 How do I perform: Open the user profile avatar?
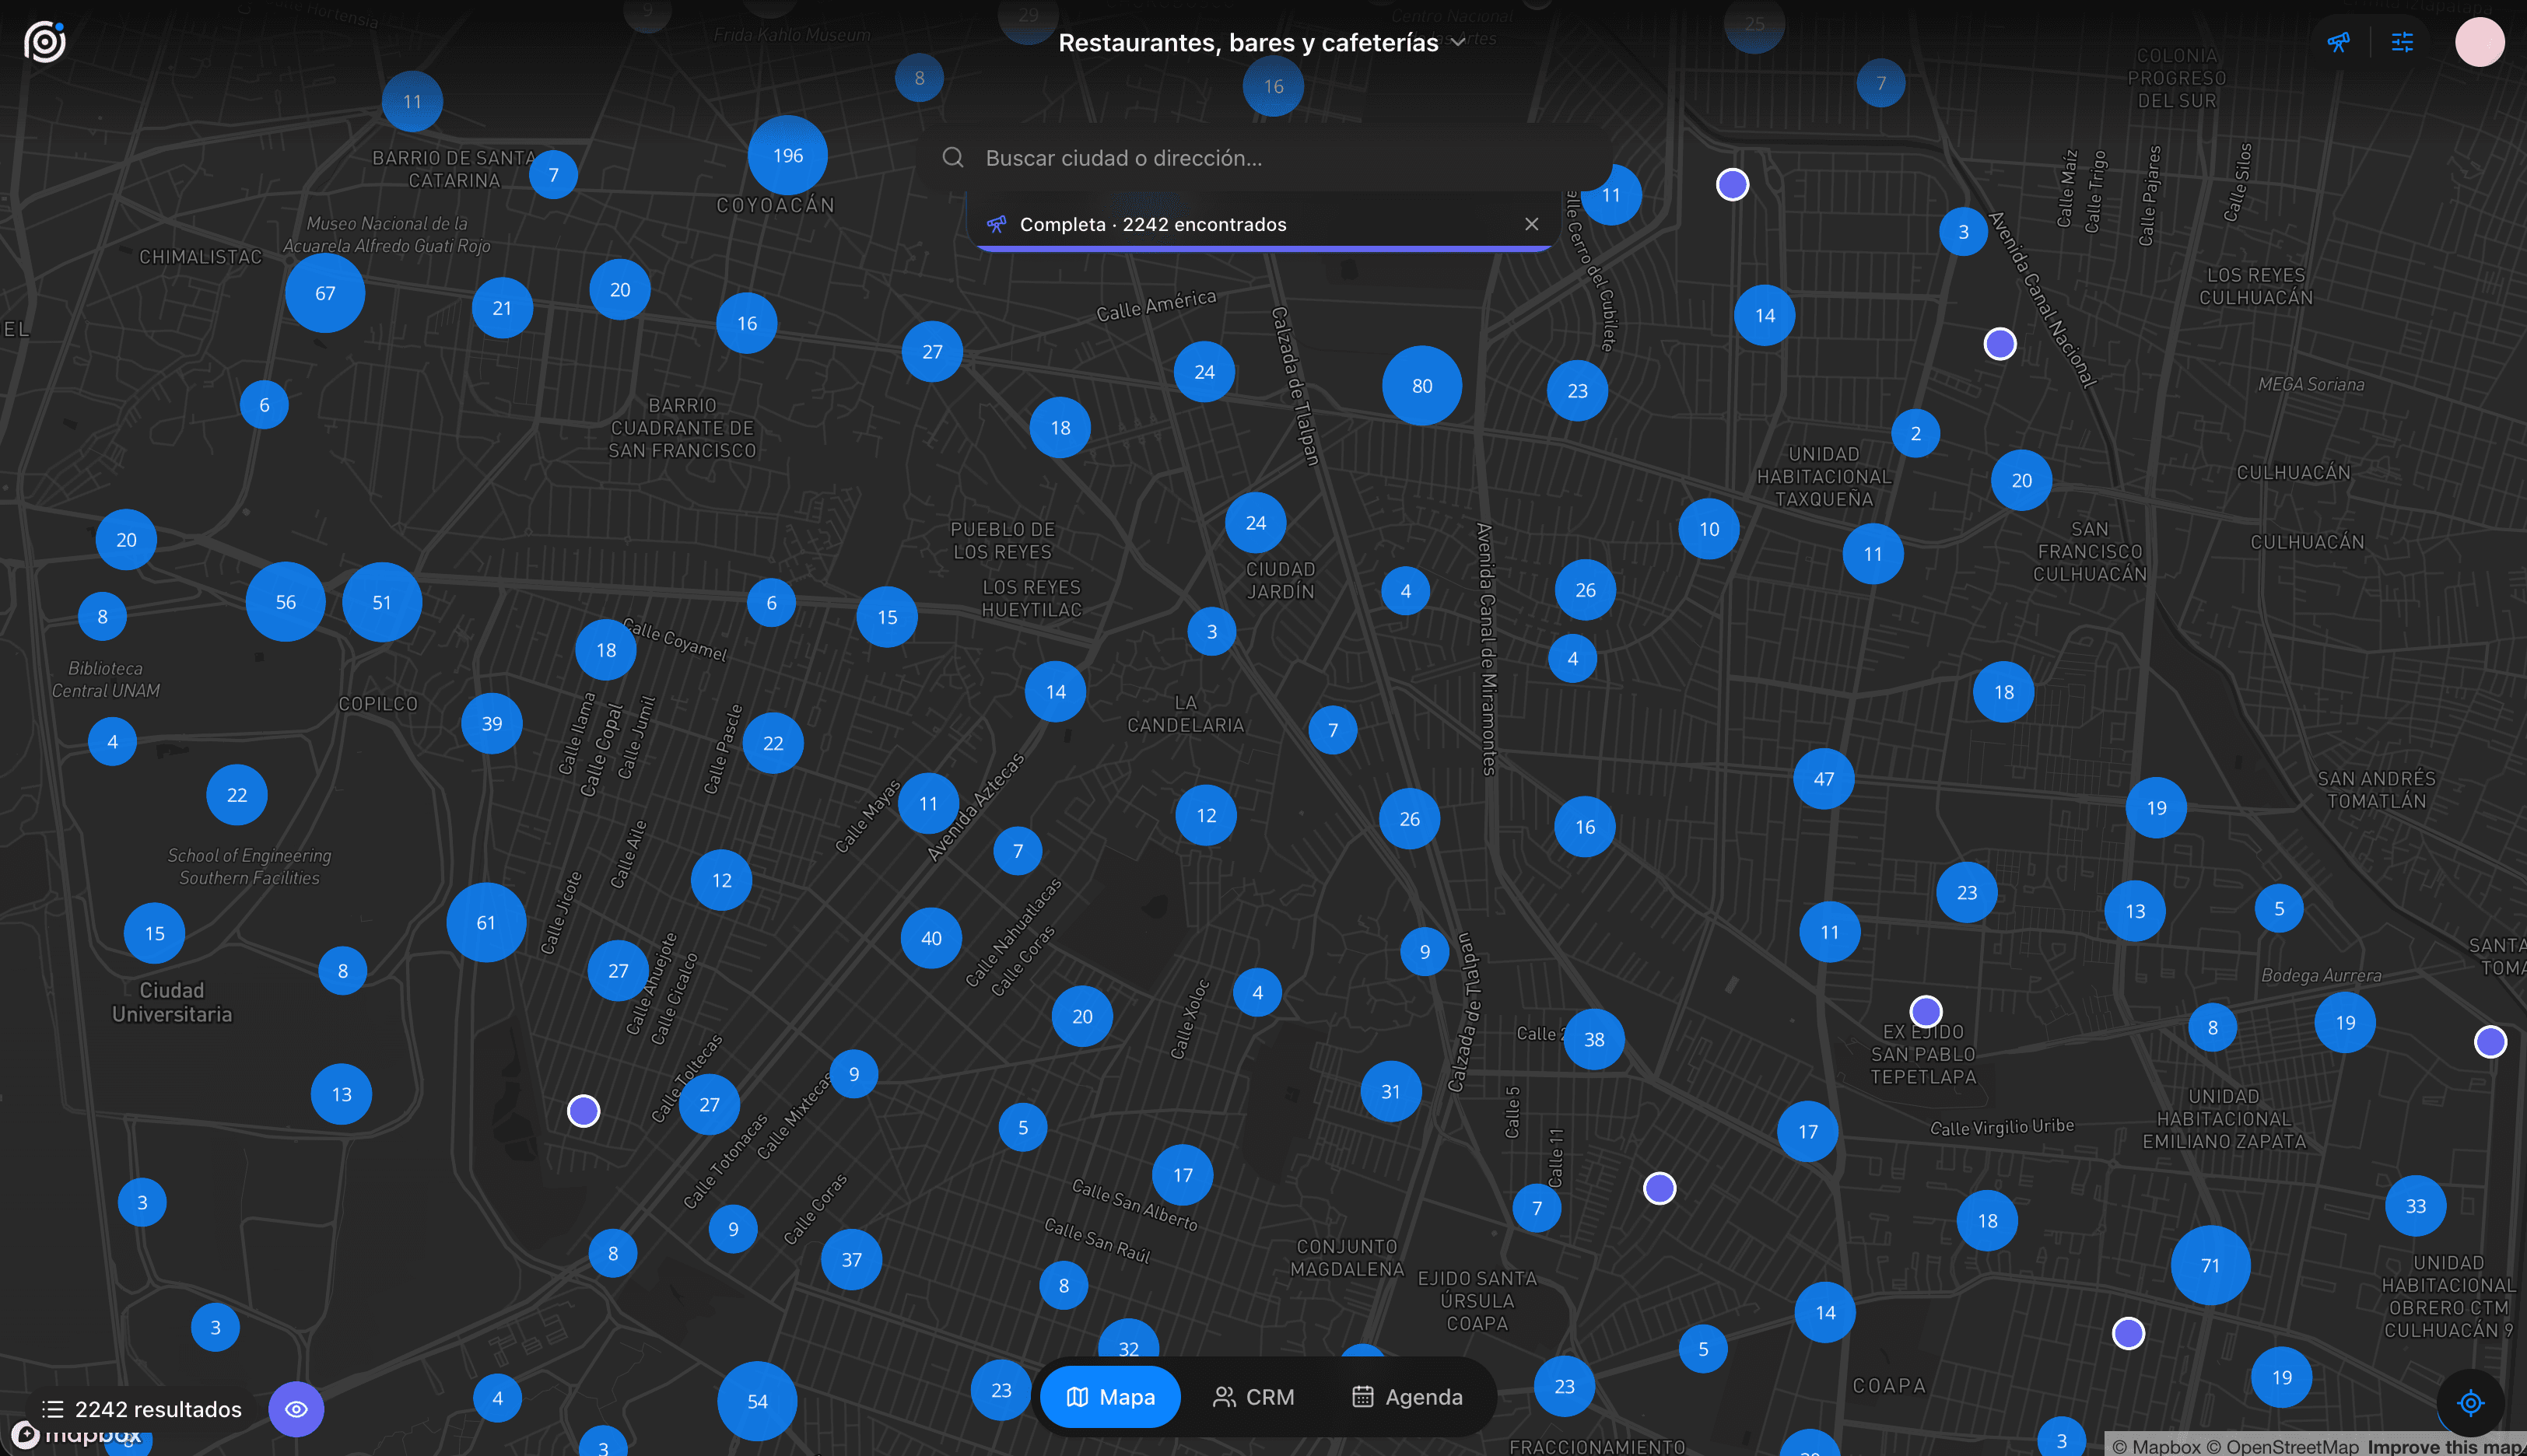(x=2479, y=42)
